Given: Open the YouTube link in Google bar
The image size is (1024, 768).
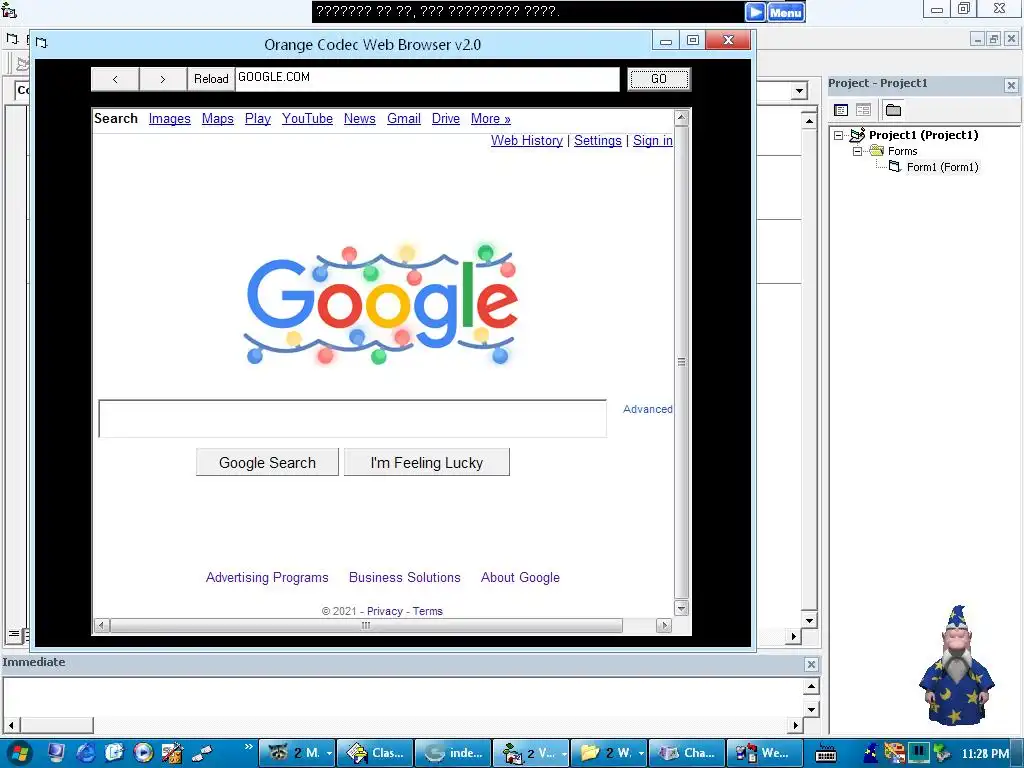Looking at the screenshot, I should click(x=307, y=118).
